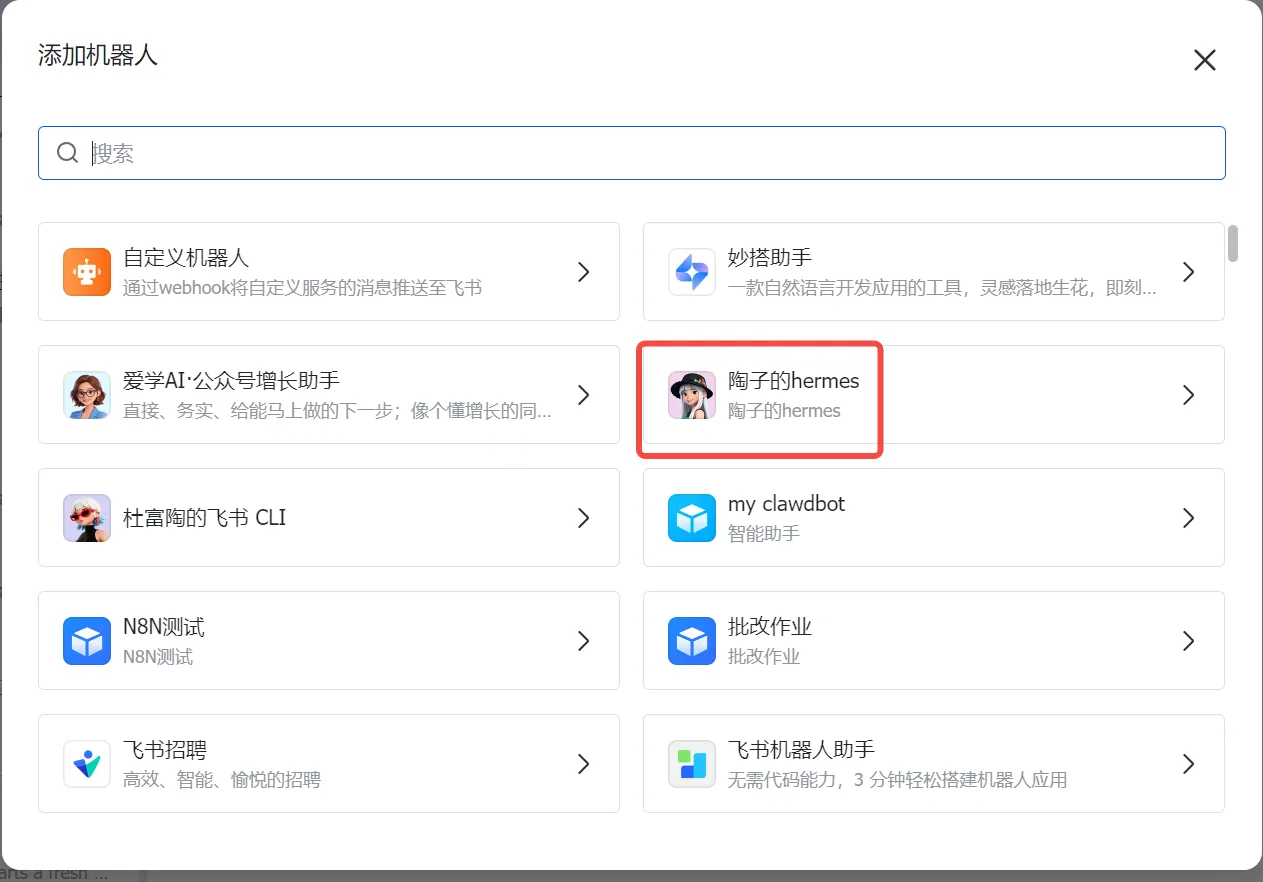This screenshot has width=1263, height=882.
Task: Click the 批改作业 blue cube icon
Action: tap(692, 641)
